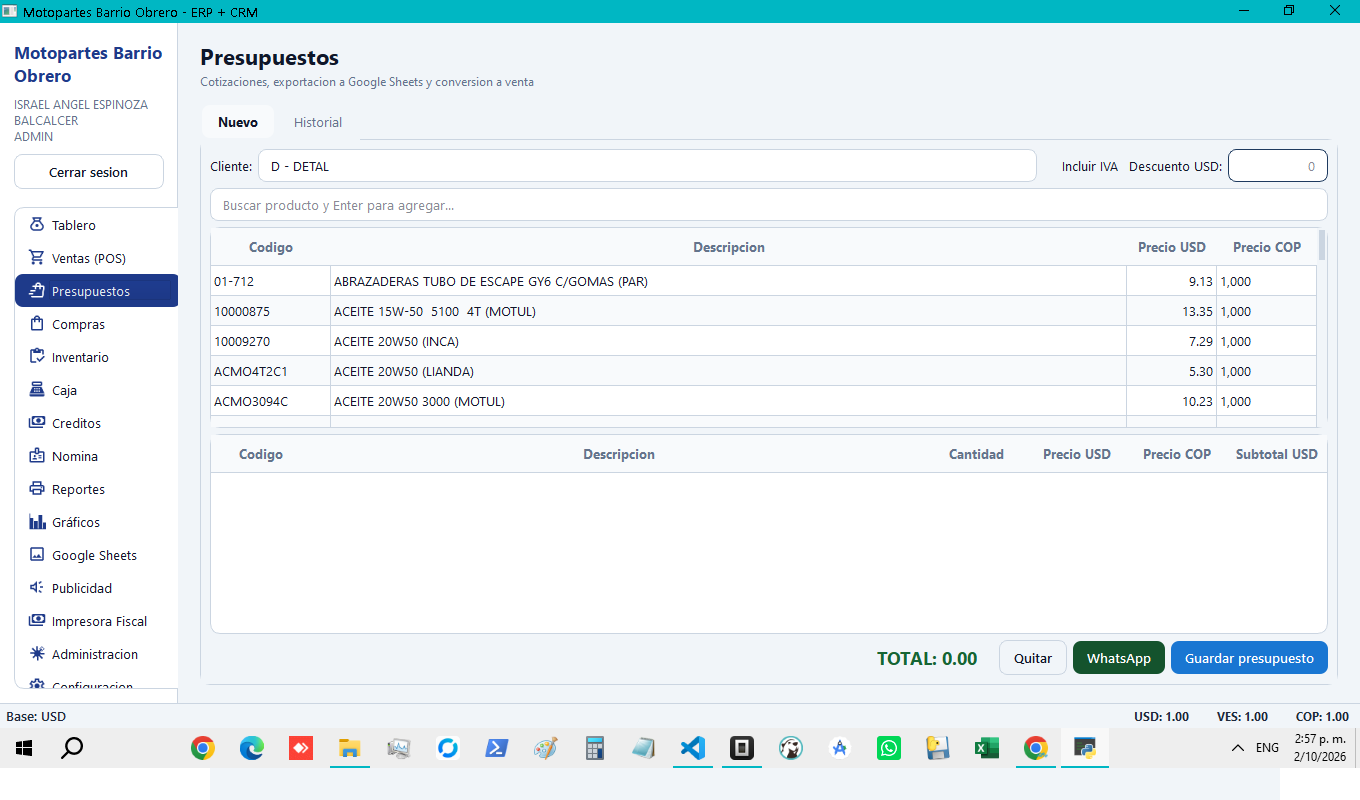Click the Cantidad column header
This screenshot has width=1360, height=800.
(x=976, y=454)
